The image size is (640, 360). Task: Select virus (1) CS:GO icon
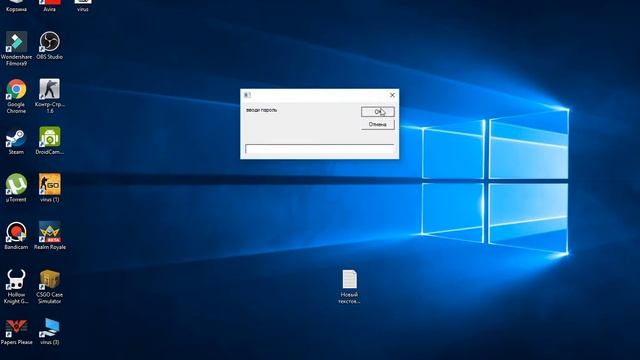click(x=49, y=188)
